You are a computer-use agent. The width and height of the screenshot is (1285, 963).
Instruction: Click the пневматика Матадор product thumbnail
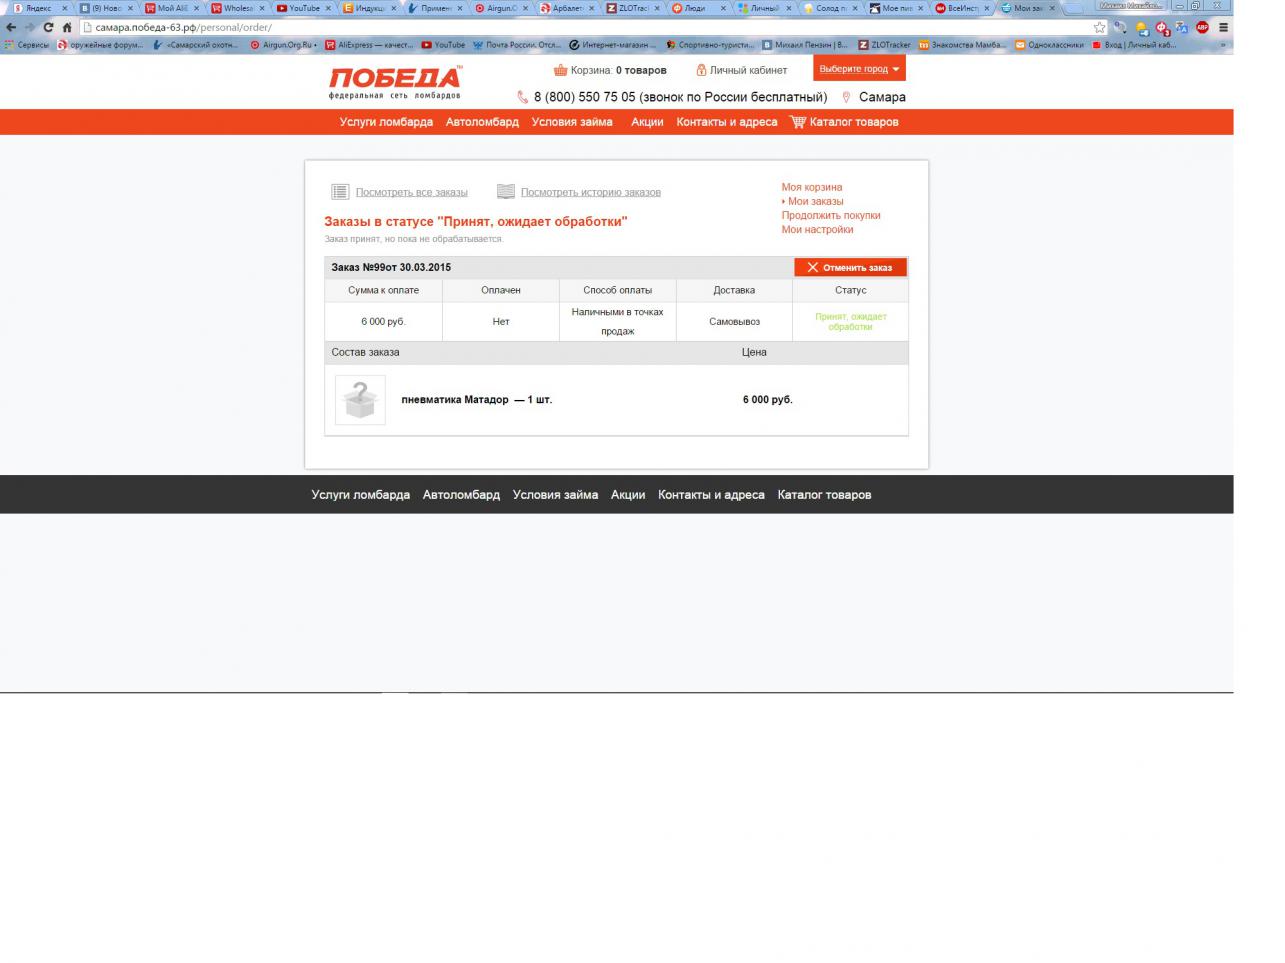point(360,400)
